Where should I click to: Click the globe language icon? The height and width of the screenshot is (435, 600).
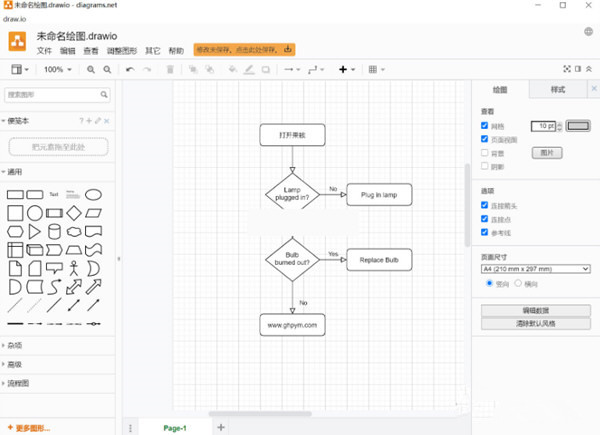(x=588, y=31)
